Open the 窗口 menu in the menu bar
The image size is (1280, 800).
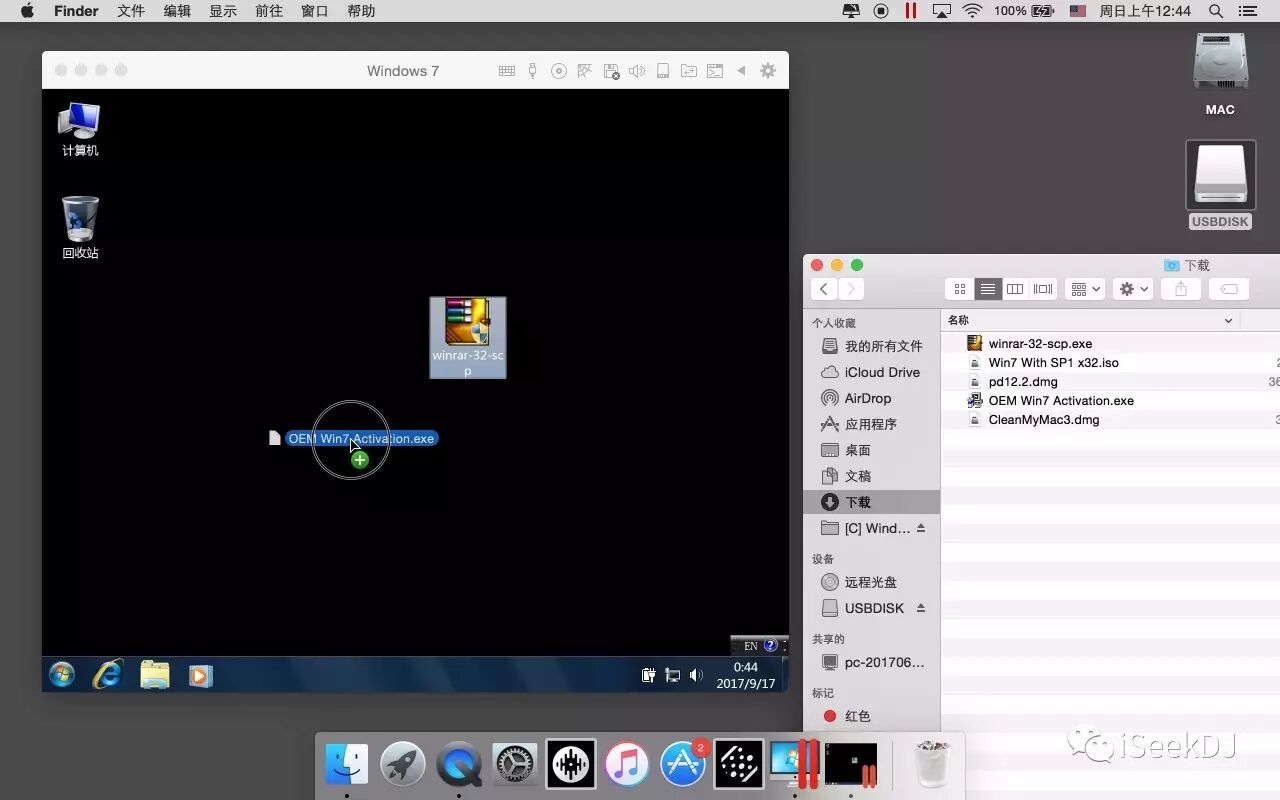(x=315, y=11)
